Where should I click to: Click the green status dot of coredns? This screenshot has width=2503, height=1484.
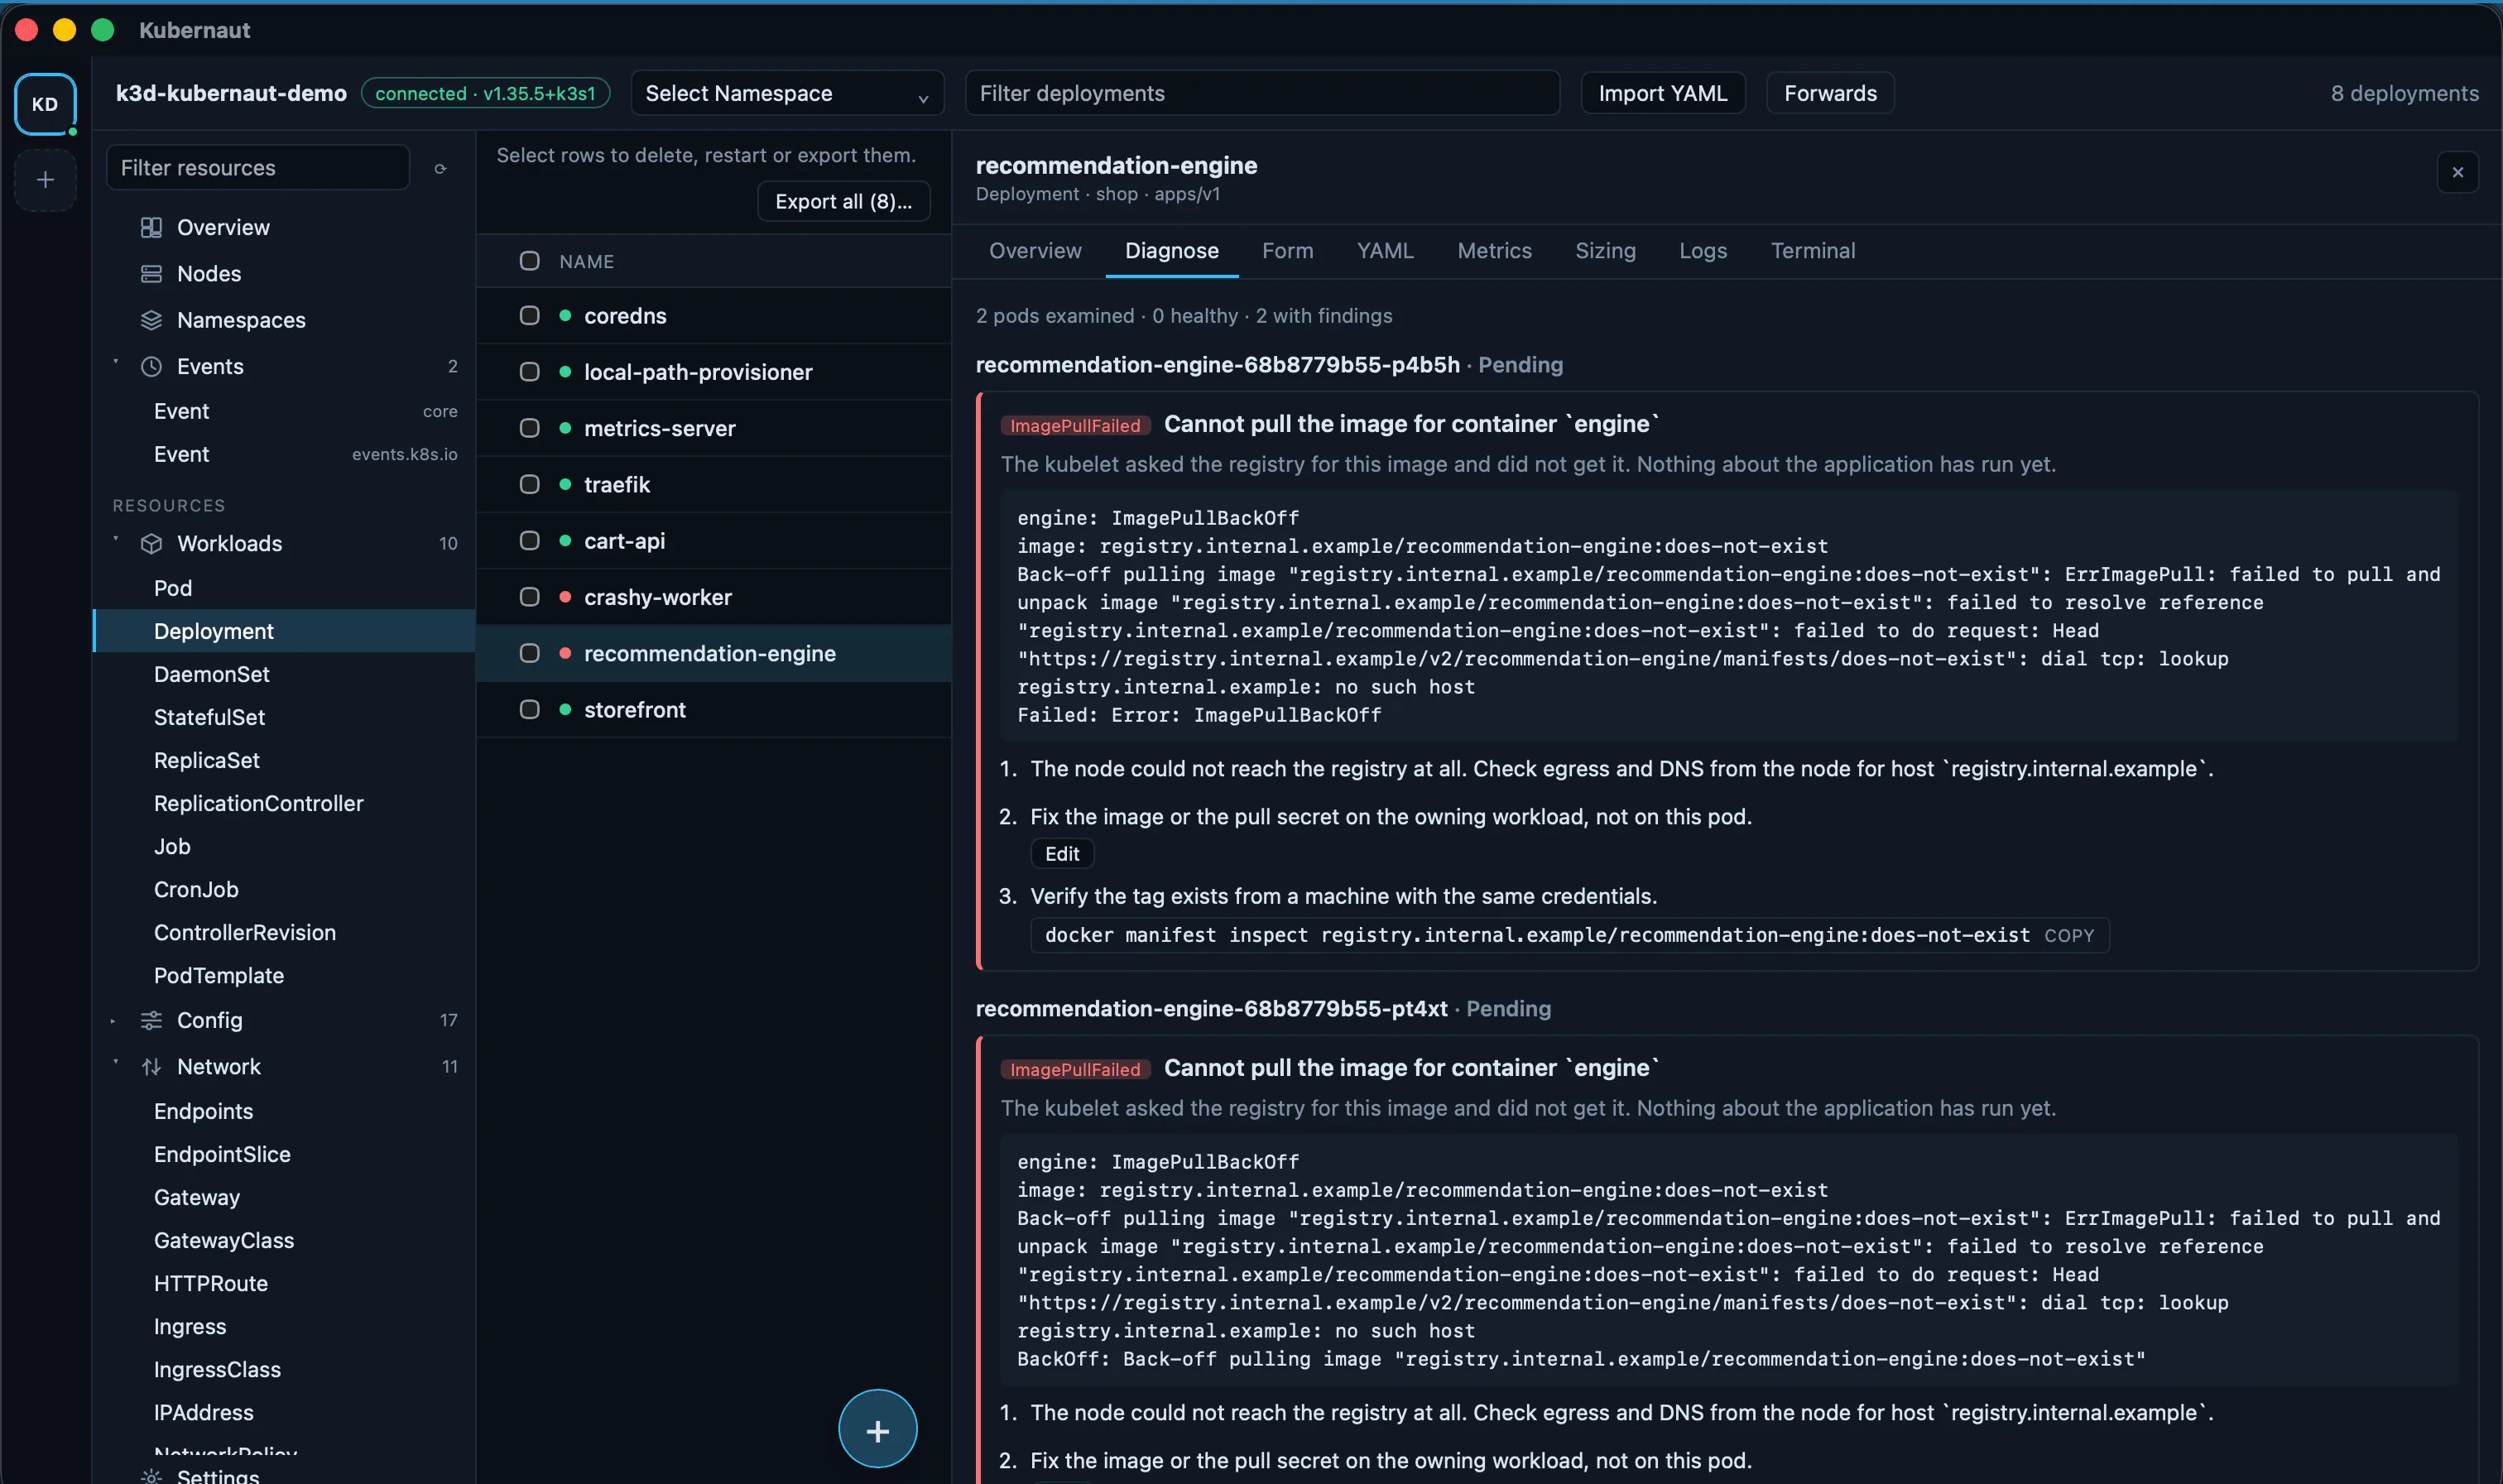(565, 316)
